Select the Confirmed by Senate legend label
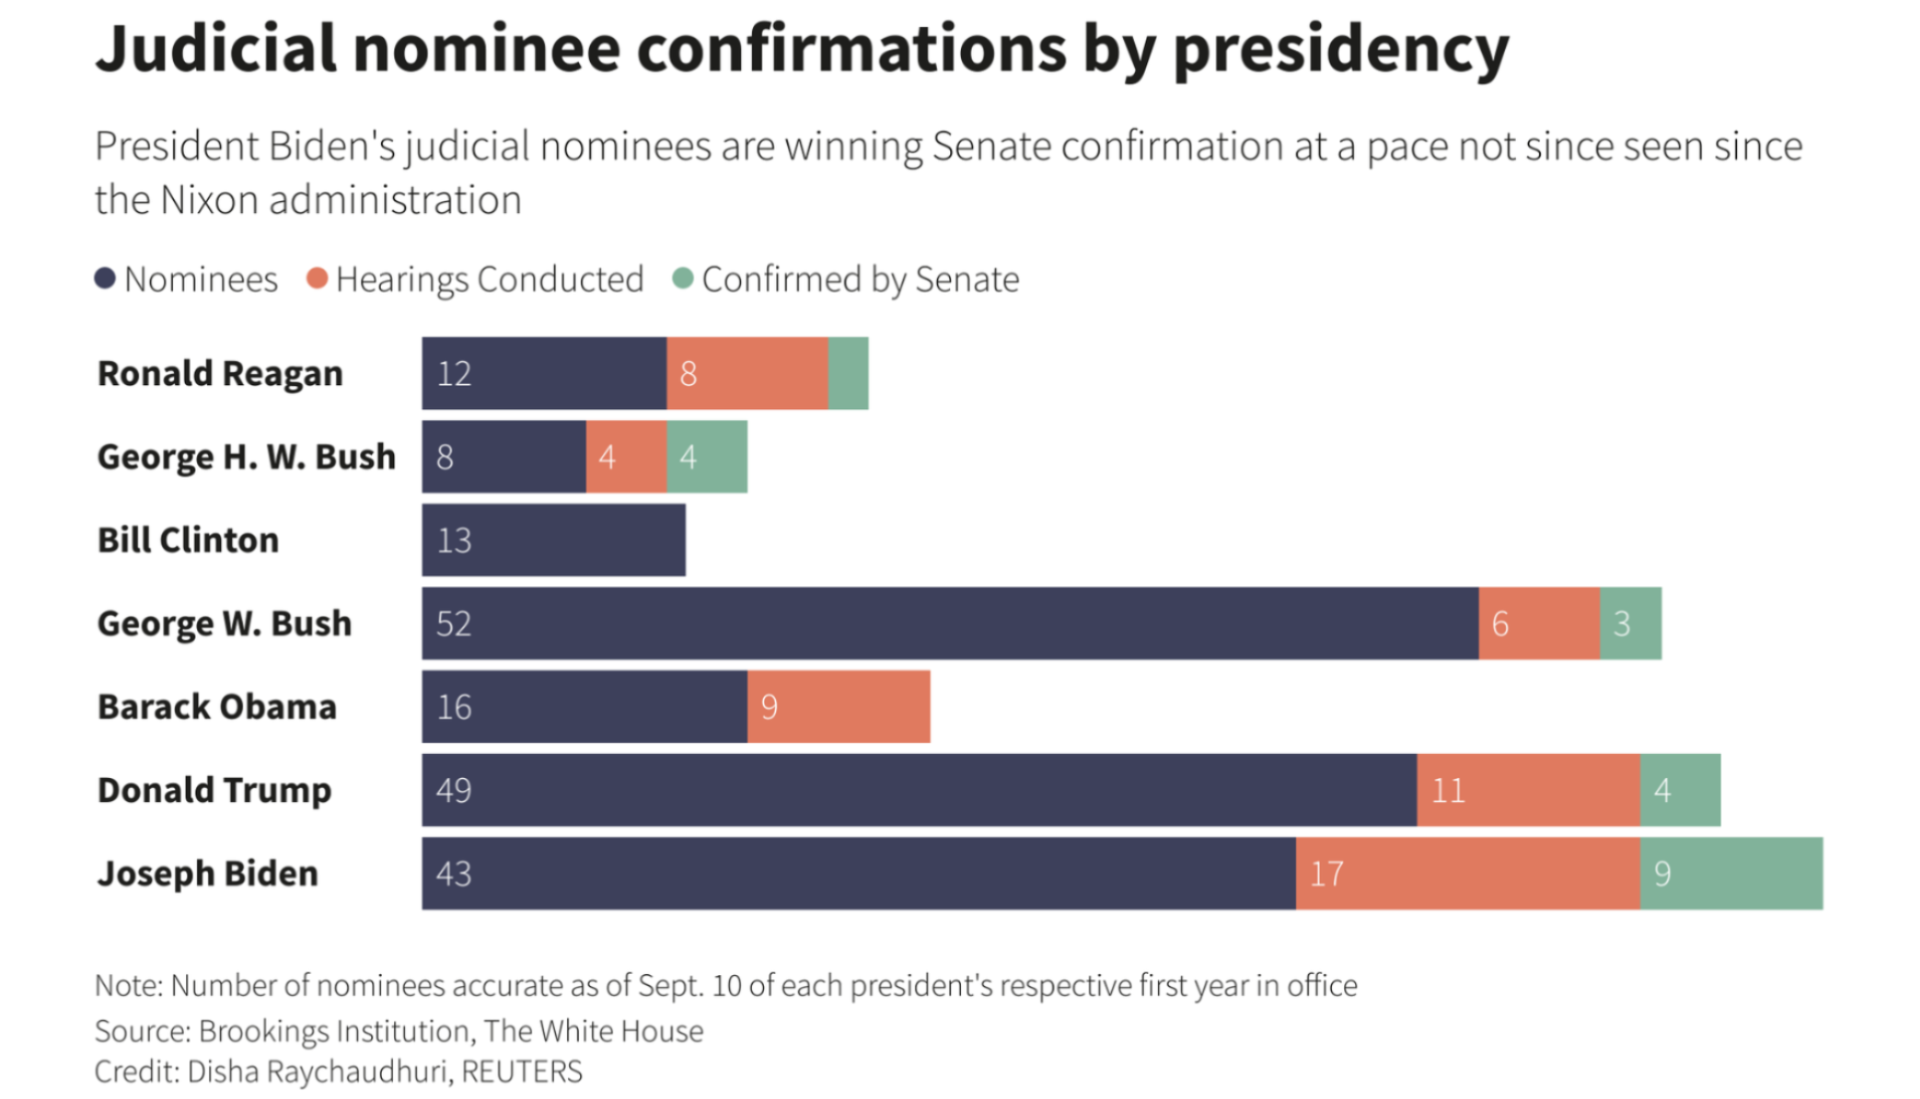 click(x=860, y=279)
